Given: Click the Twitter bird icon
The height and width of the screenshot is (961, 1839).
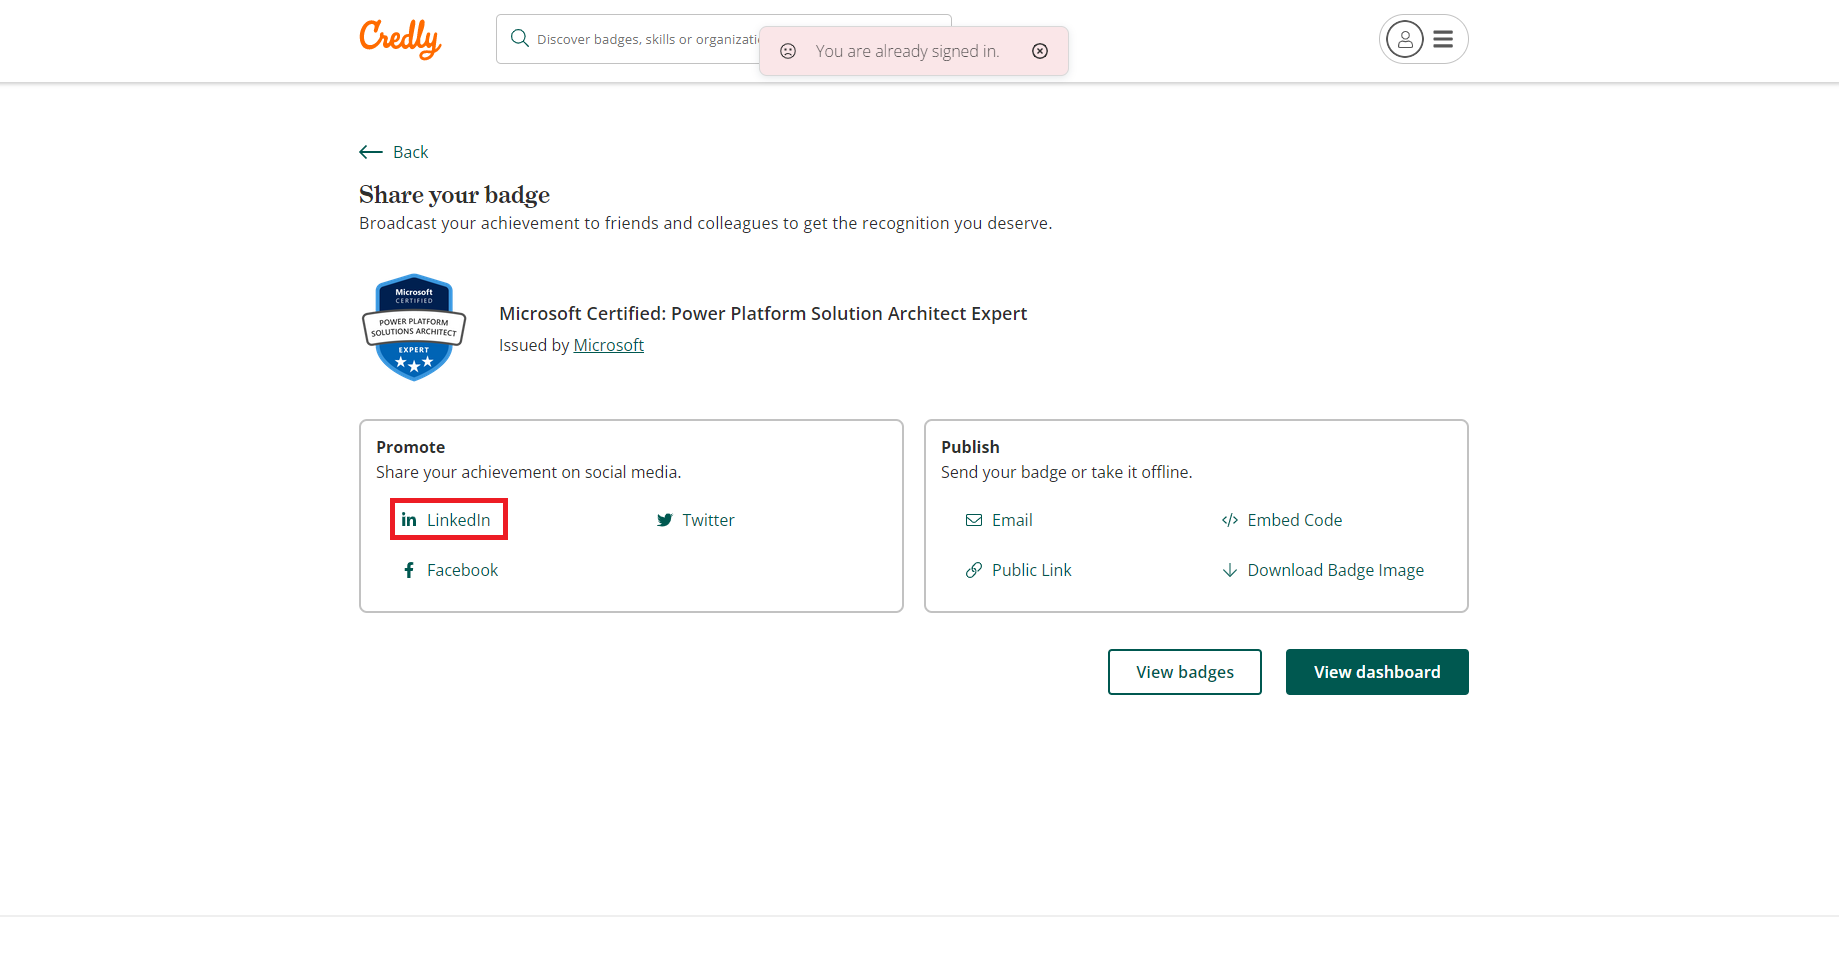Looking at the screenshot, I should 664,520.
